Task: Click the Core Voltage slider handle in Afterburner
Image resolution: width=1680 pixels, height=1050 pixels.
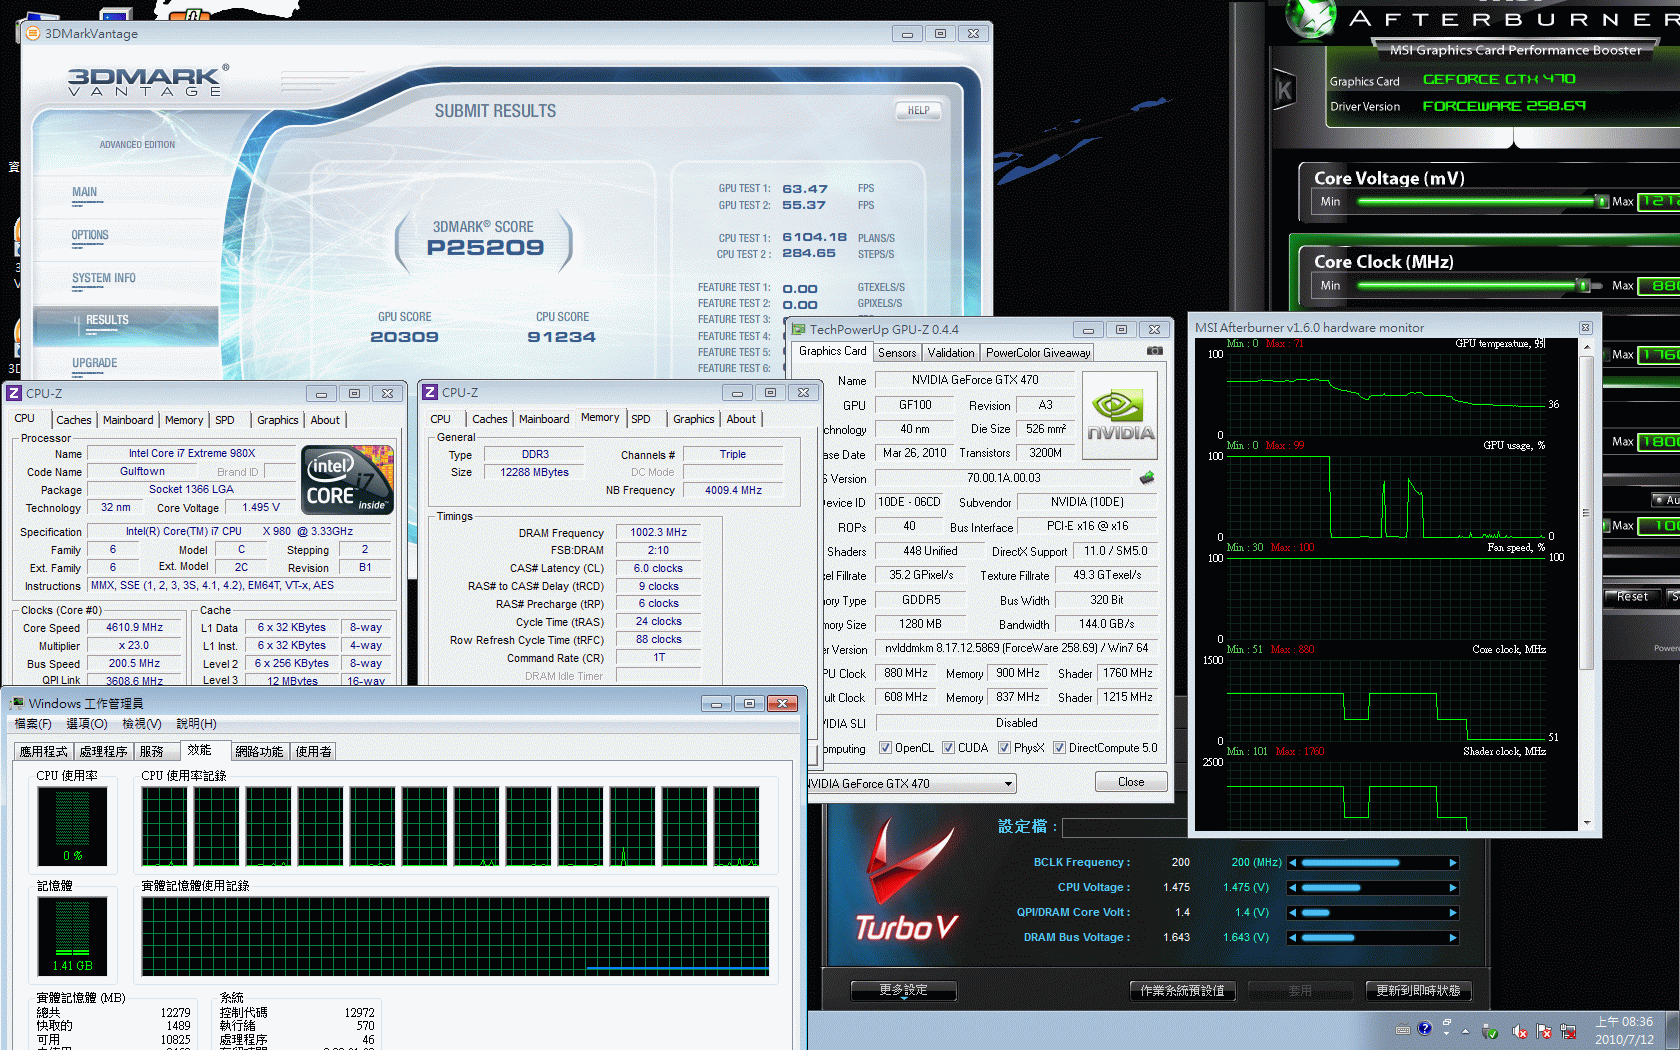Action: point(1602,202)
